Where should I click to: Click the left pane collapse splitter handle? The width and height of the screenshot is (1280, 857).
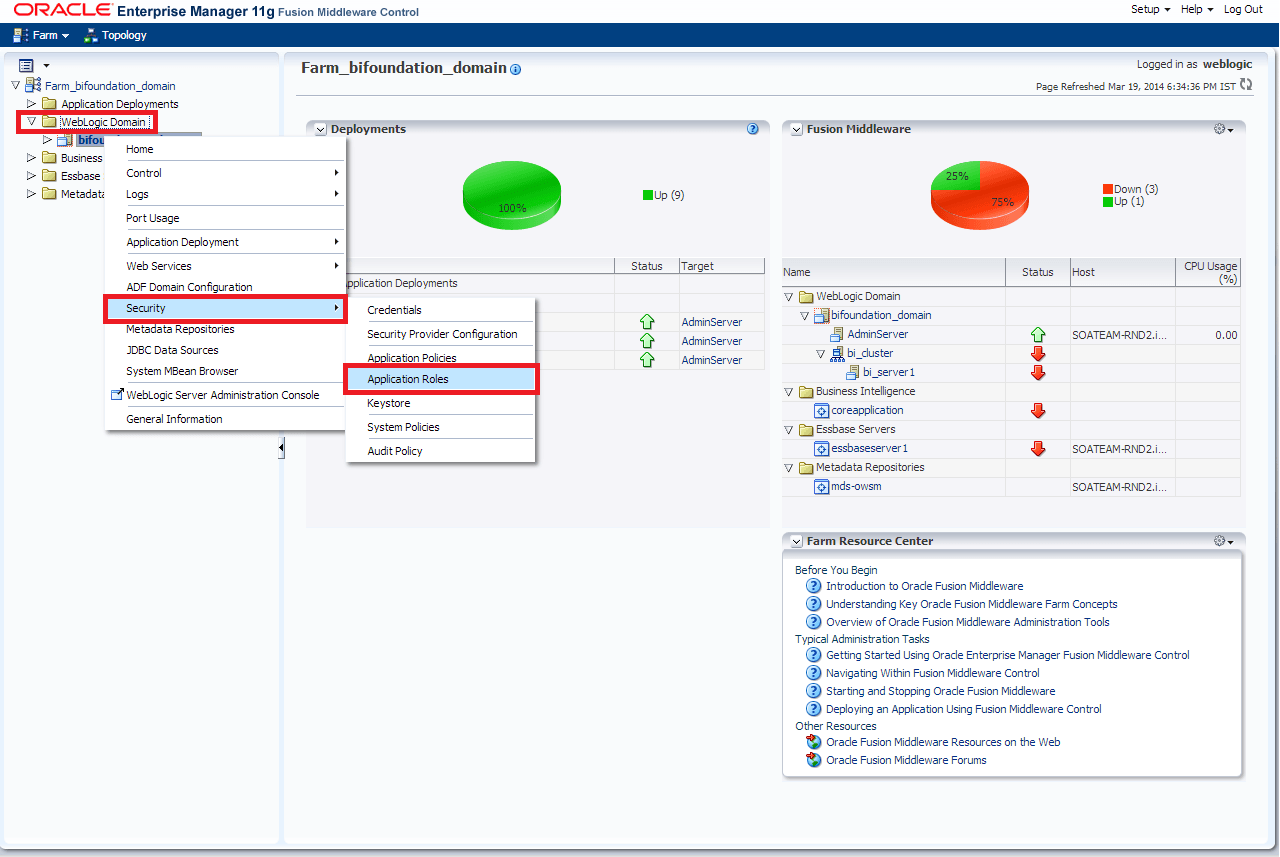coord(281,448)
